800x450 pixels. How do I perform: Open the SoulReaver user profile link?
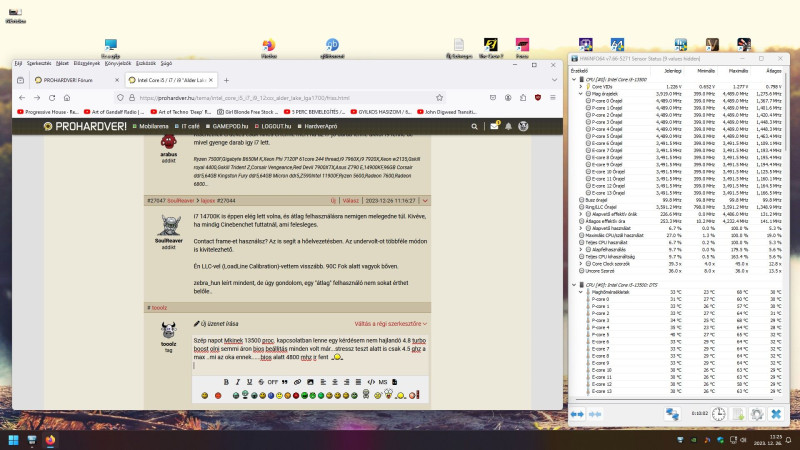click(181, 201)
